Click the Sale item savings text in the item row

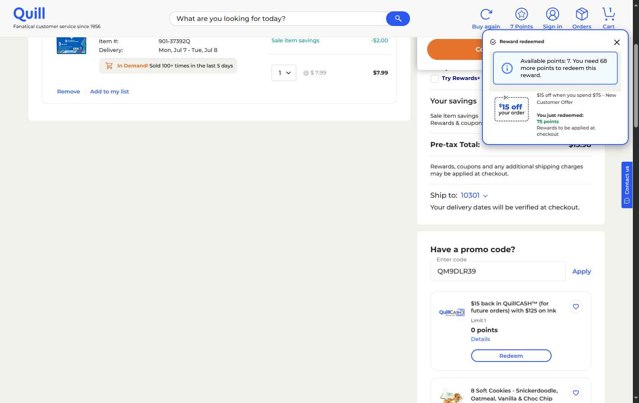(x=295, y=40)
